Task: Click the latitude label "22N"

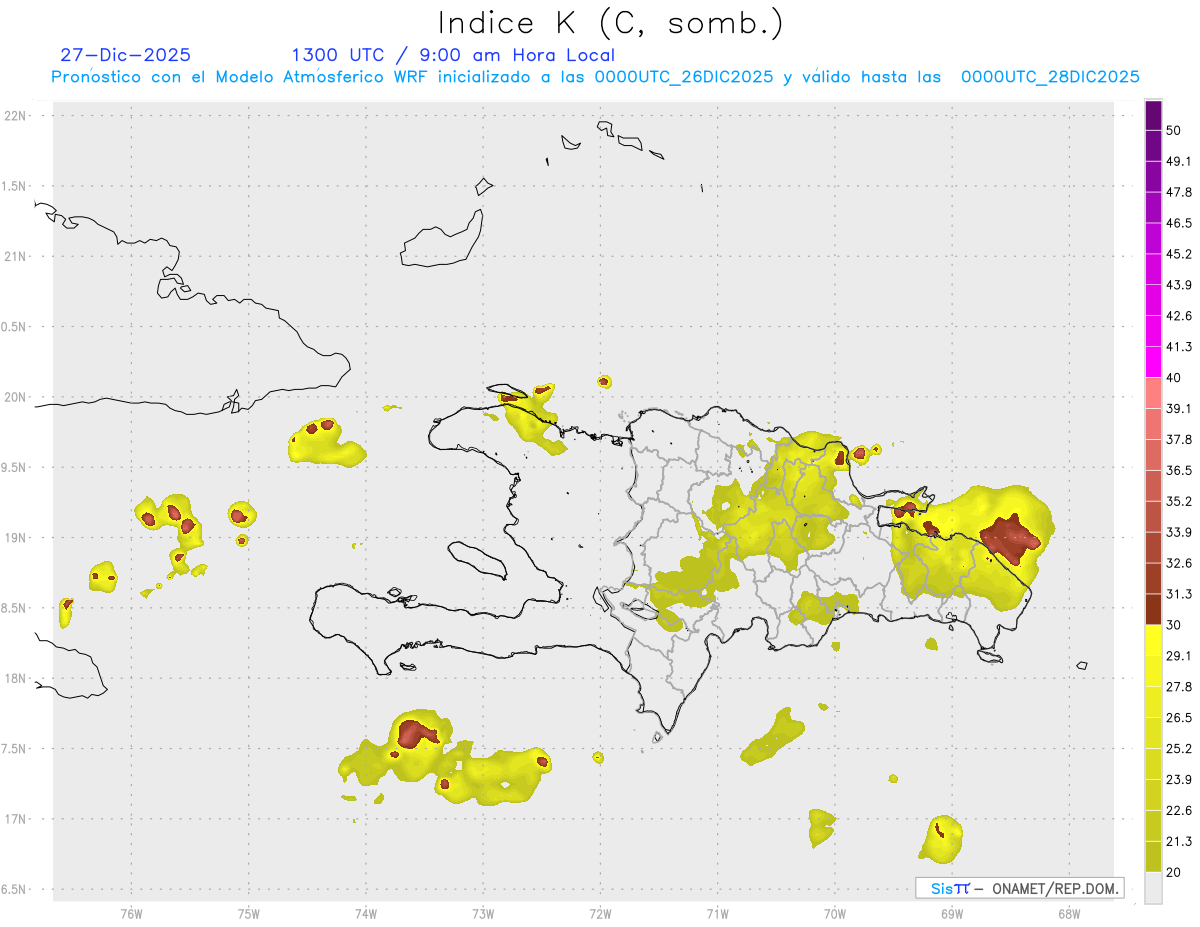Action: [15, 115]
